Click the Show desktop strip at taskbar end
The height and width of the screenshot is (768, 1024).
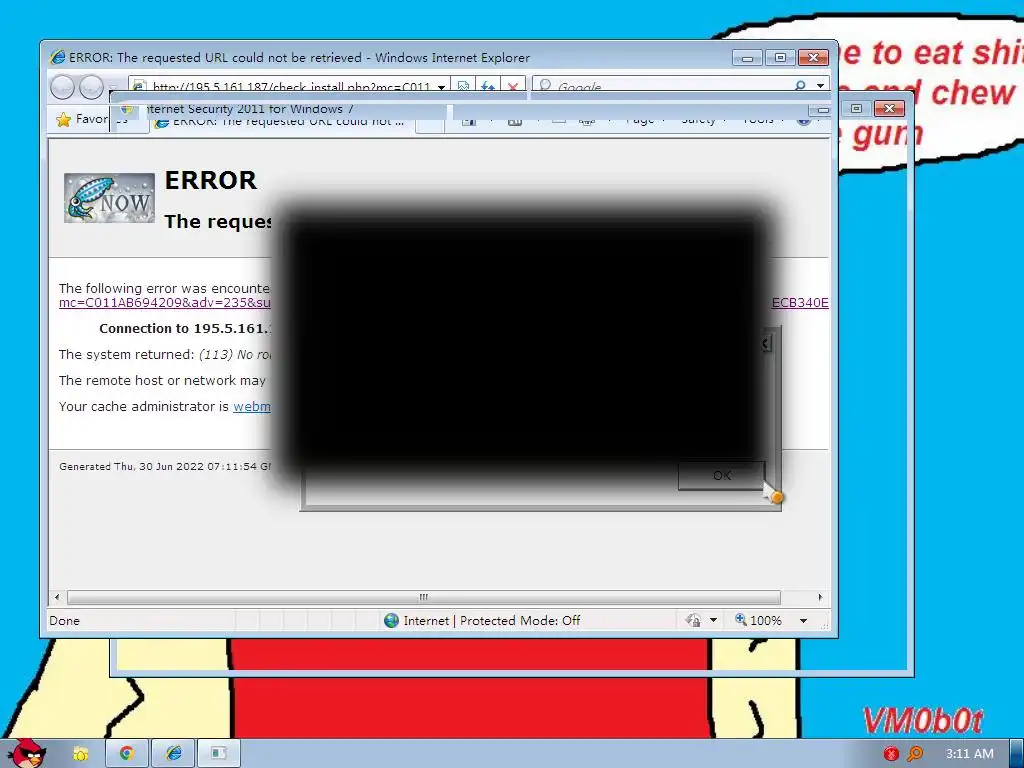tap(1017, 754)
